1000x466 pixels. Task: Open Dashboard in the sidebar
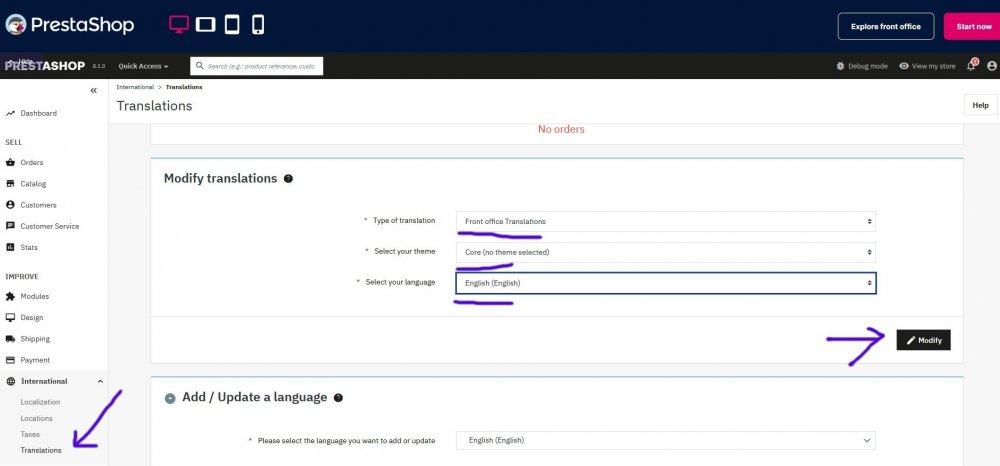click(x=38, y=113)
